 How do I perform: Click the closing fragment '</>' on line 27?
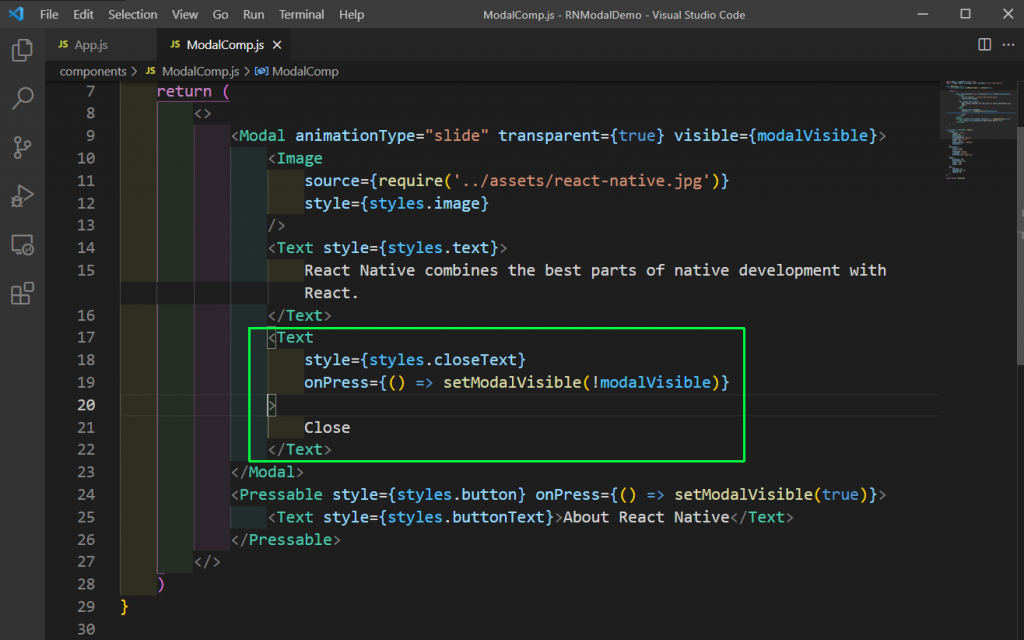[207, 562]
